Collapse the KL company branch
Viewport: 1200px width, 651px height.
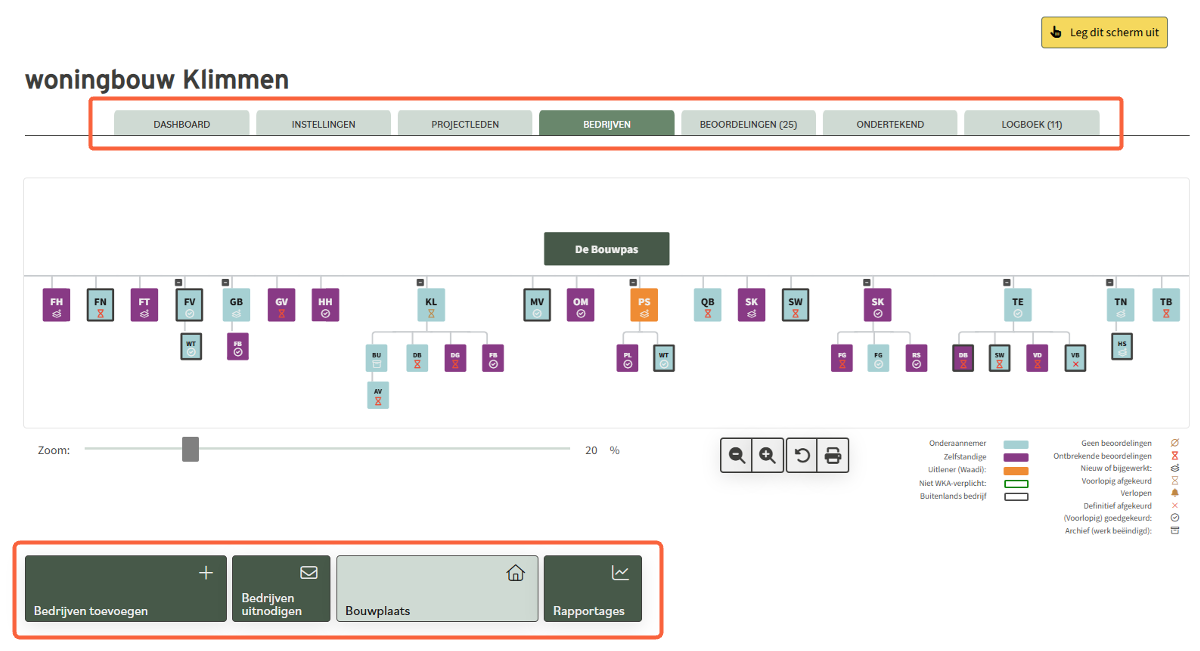coord(420,283)
